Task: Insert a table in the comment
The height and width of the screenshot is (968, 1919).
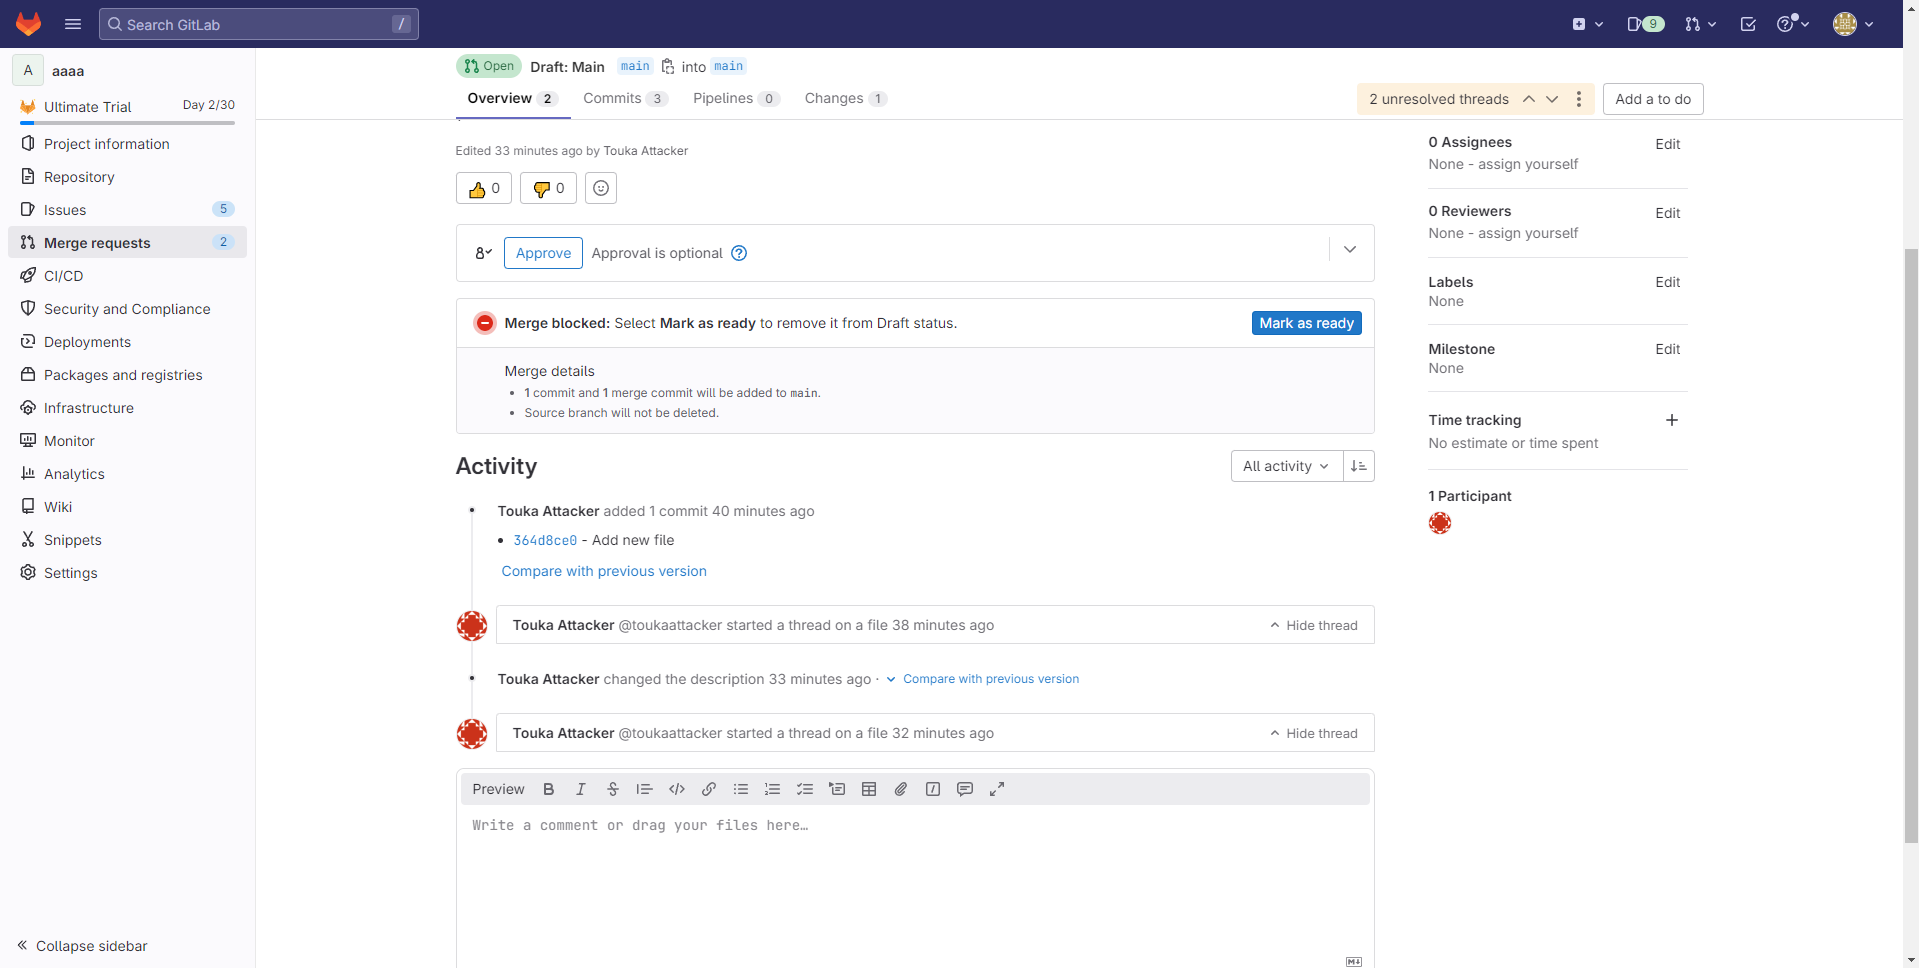Action: point(869,789)
